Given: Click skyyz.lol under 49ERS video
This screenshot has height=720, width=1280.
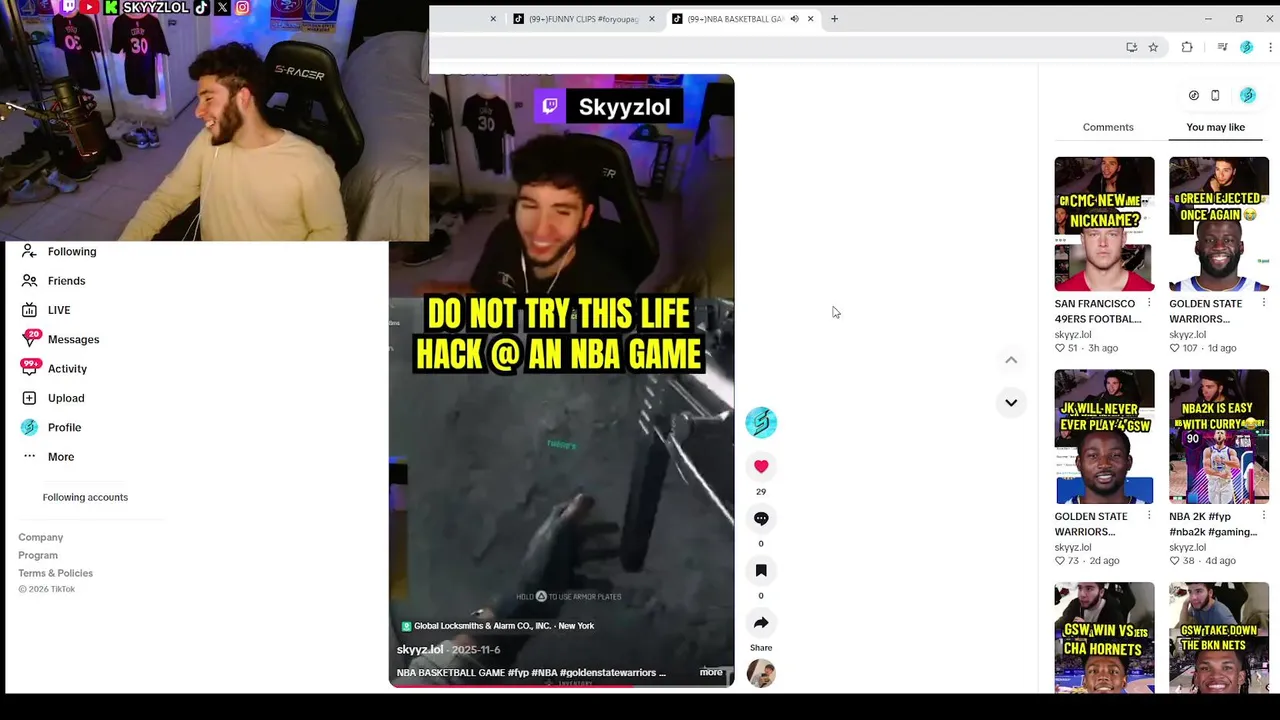Looking at the screenshot, I should pyautogui.click(x=1073, y=335).
